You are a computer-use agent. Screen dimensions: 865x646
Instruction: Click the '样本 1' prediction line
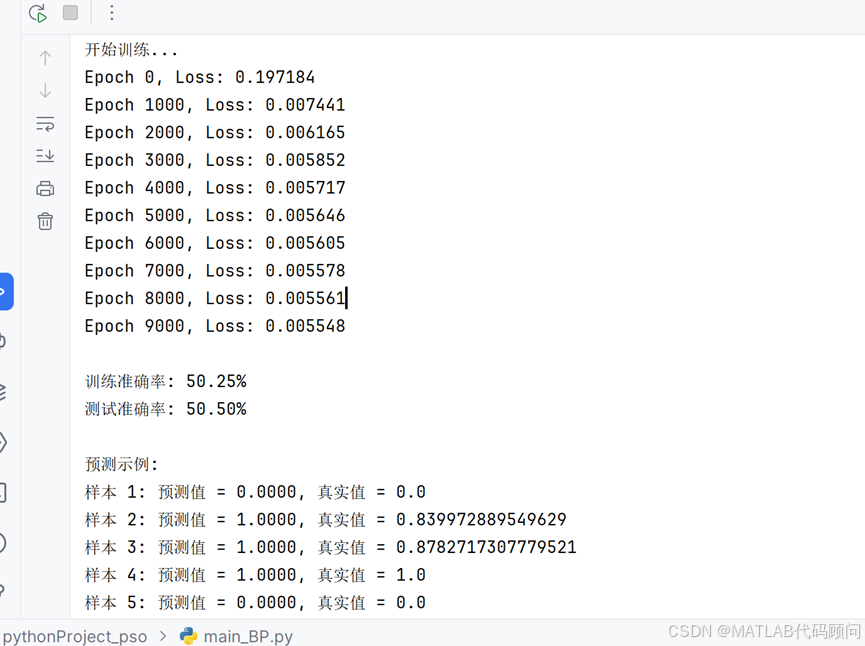point(255,492)
